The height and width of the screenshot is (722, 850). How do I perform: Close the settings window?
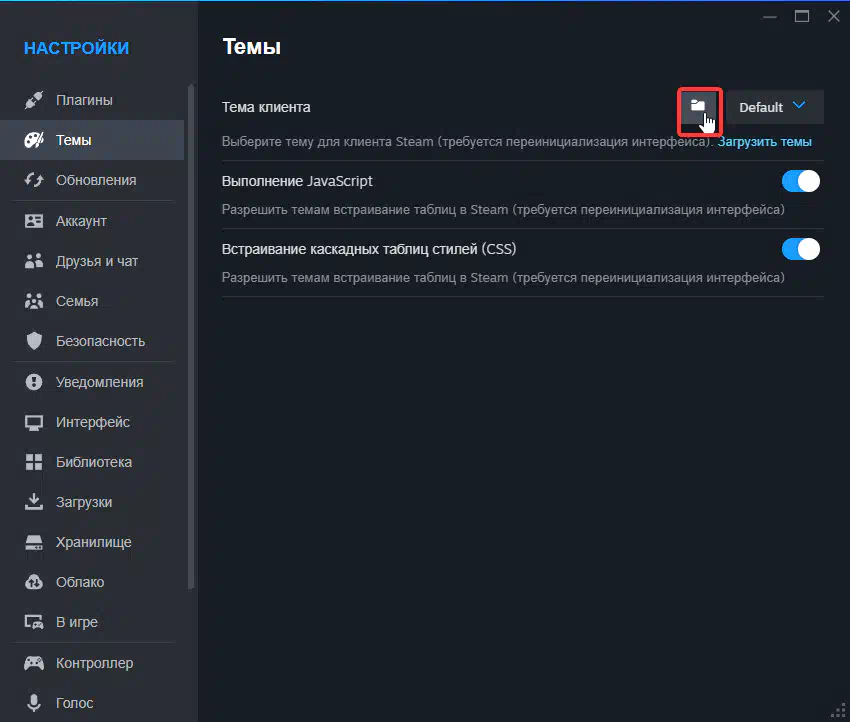pyautogui.click(x=834, y=17)
